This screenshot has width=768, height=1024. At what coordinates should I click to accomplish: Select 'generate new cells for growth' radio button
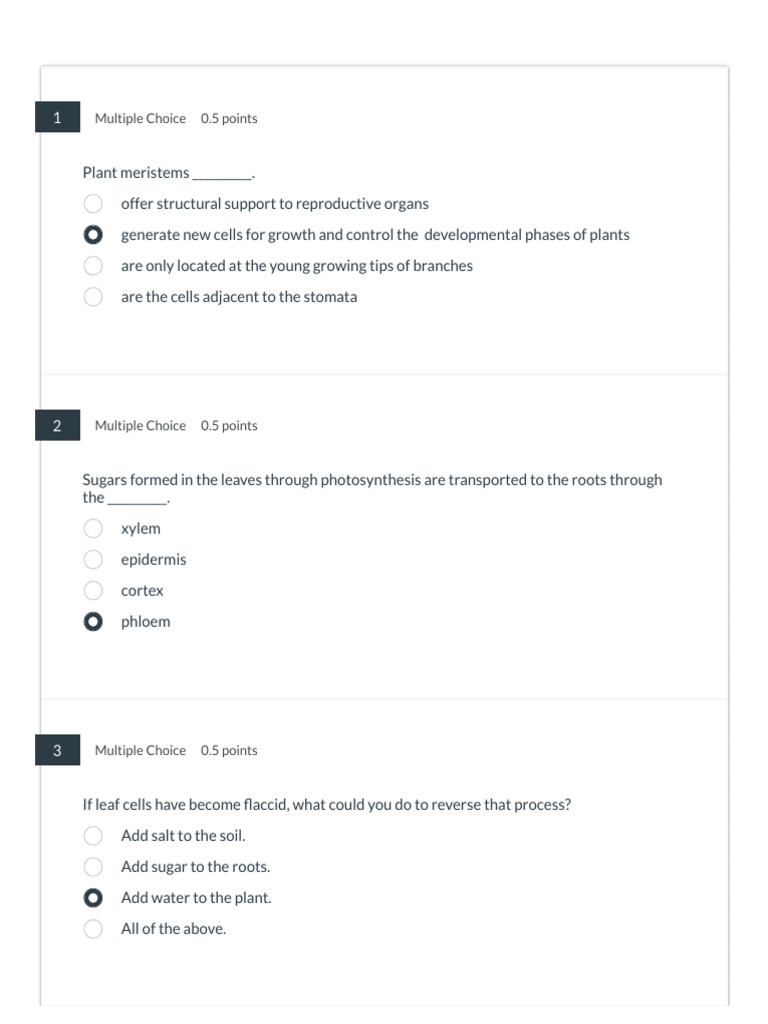pyautogui.click(x=93, y=235)
